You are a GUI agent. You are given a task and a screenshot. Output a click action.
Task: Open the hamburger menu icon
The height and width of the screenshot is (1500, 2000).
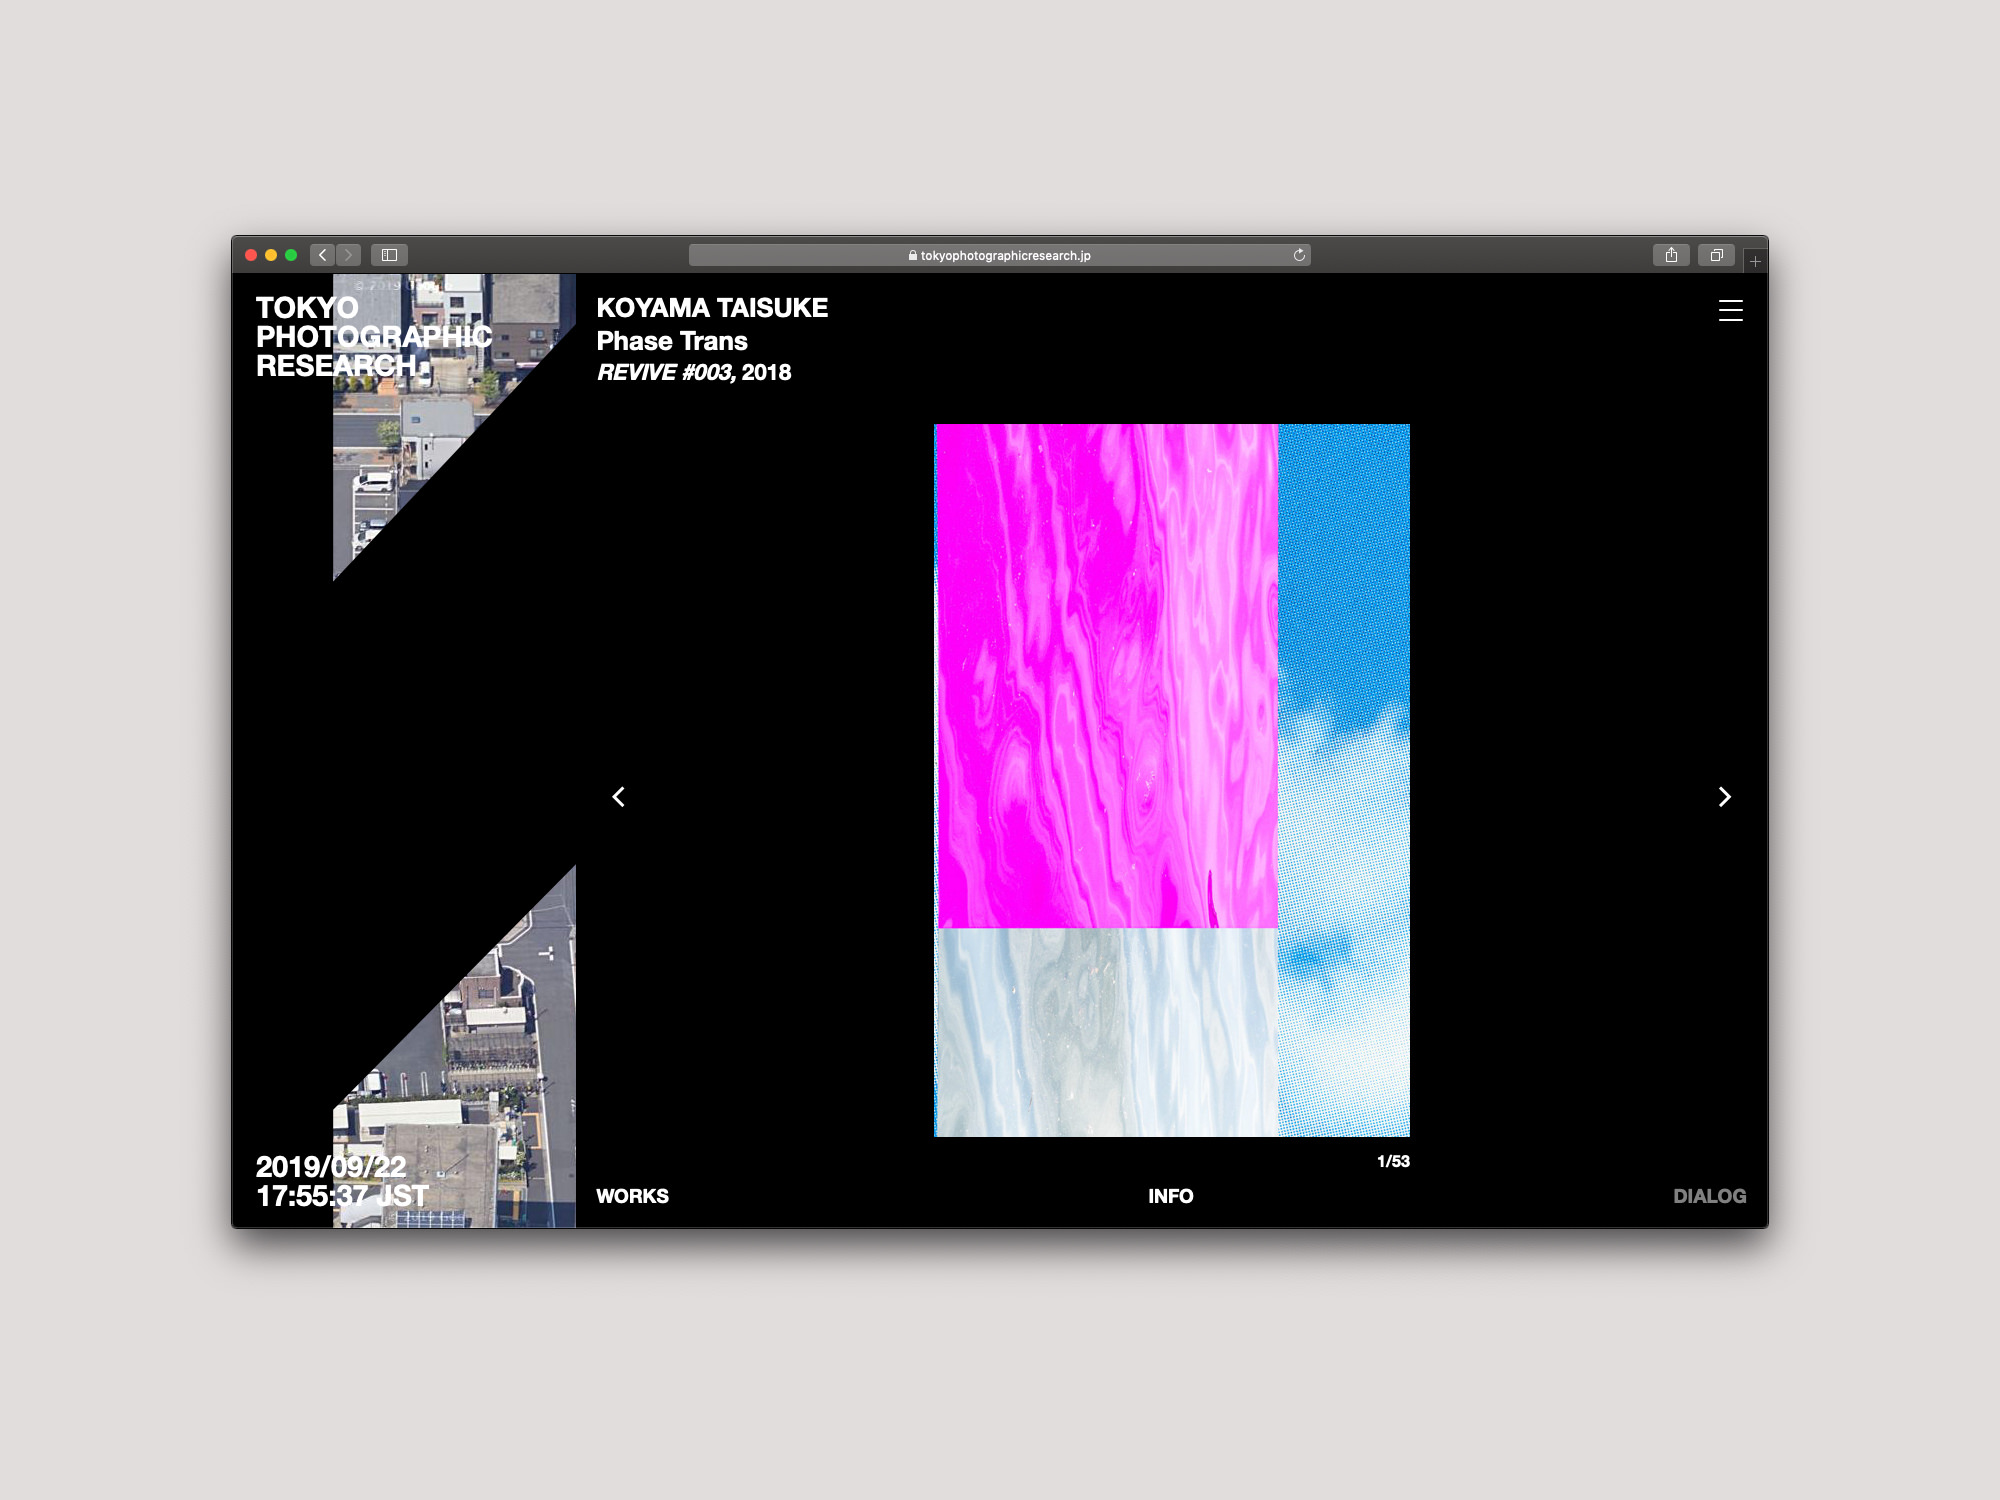(x=1730, y=311)
